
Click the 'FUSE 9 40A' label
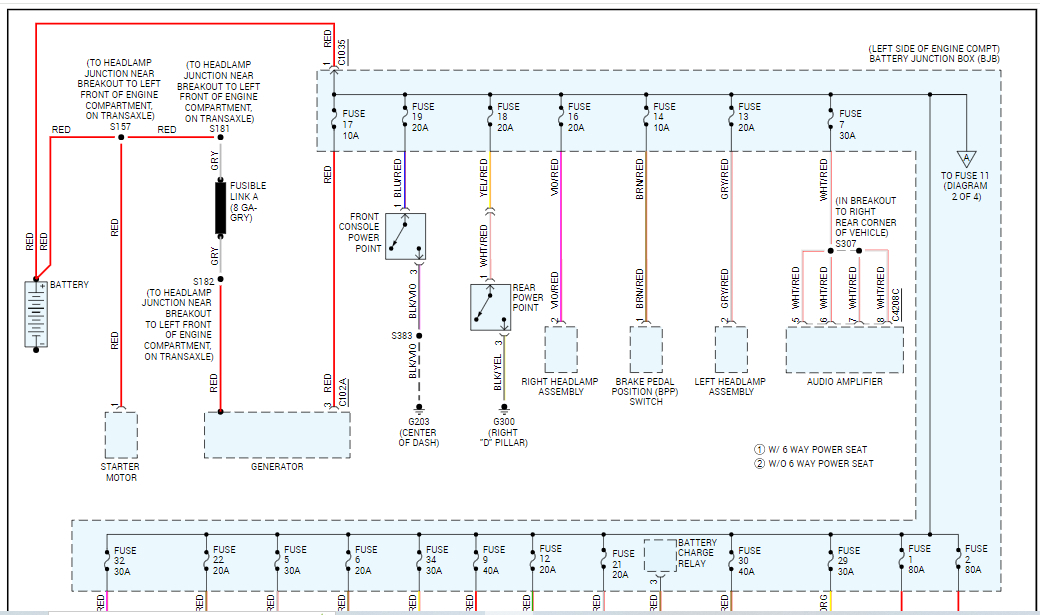[x=494, y=560]
